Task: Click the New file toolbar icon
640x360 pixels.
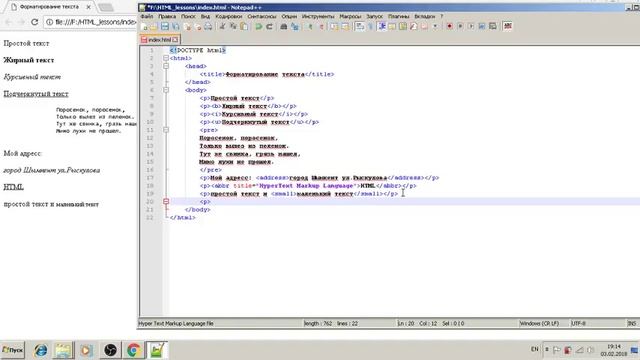Action: (144, 27)
